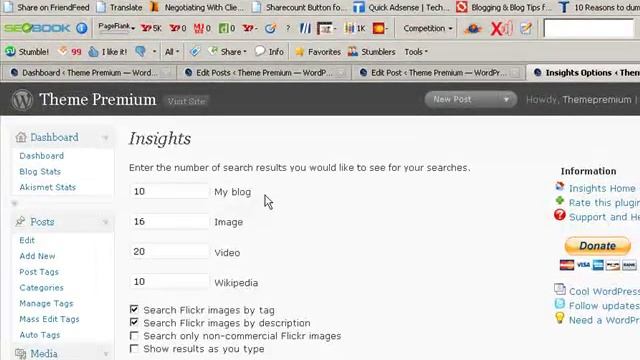
Task: Open Akismet Stats in sidebar
Action: pos(48,187)
